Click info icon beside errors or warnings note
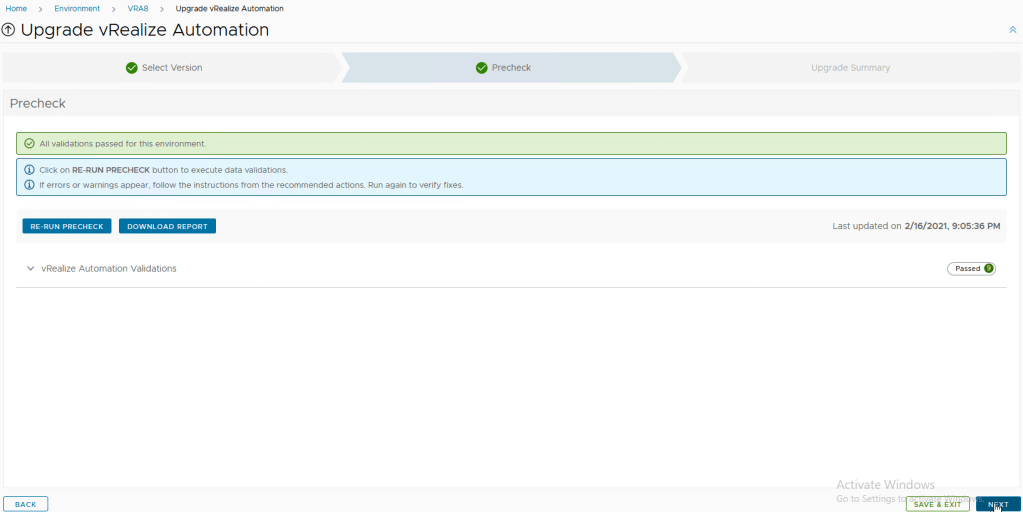The height and width of the screenshot is (512, 1023). point(29,185)
